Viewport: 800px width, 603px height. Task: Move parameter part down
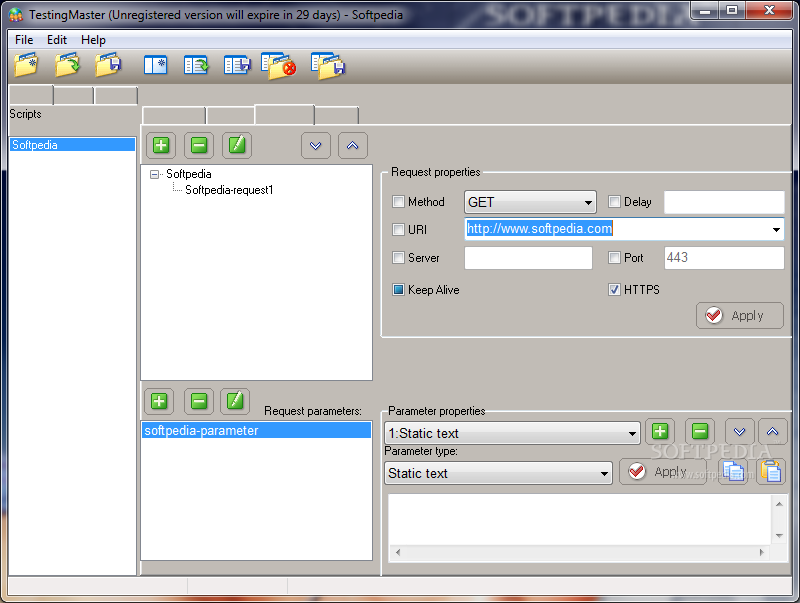coord(740,432)
